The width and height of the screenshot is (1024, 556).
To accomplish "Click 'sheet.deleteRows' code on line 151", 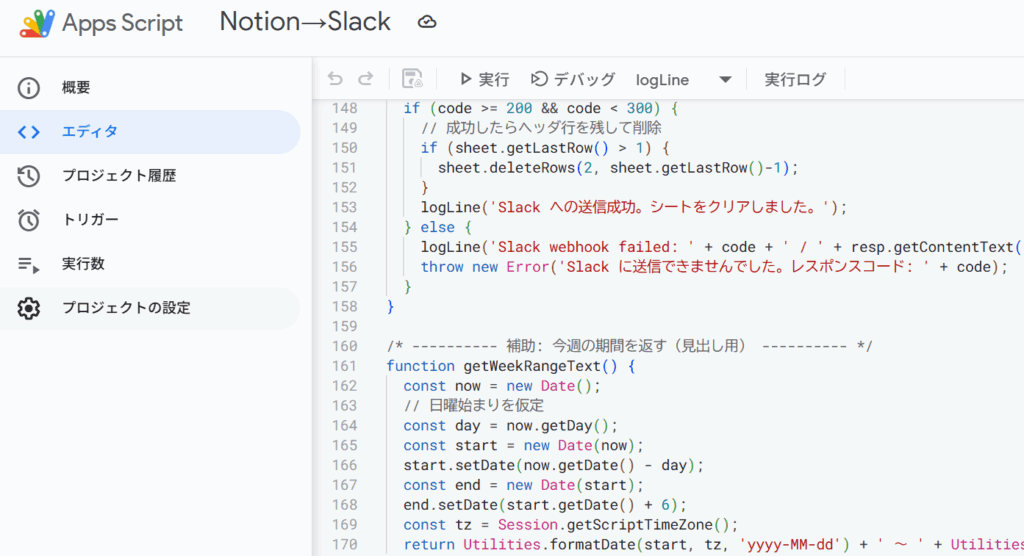I will [x=506, y=168].
